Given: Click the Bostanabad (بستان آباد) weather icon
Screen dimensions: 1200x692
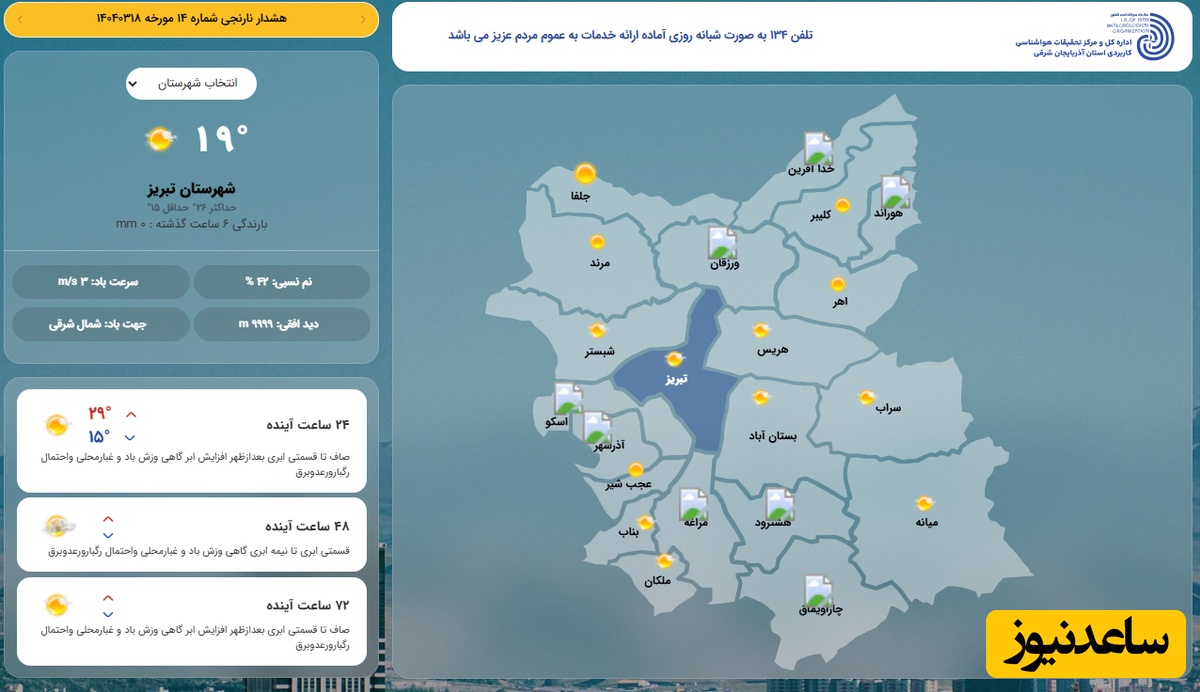Looking at the screenshot, I should point(761,398).
